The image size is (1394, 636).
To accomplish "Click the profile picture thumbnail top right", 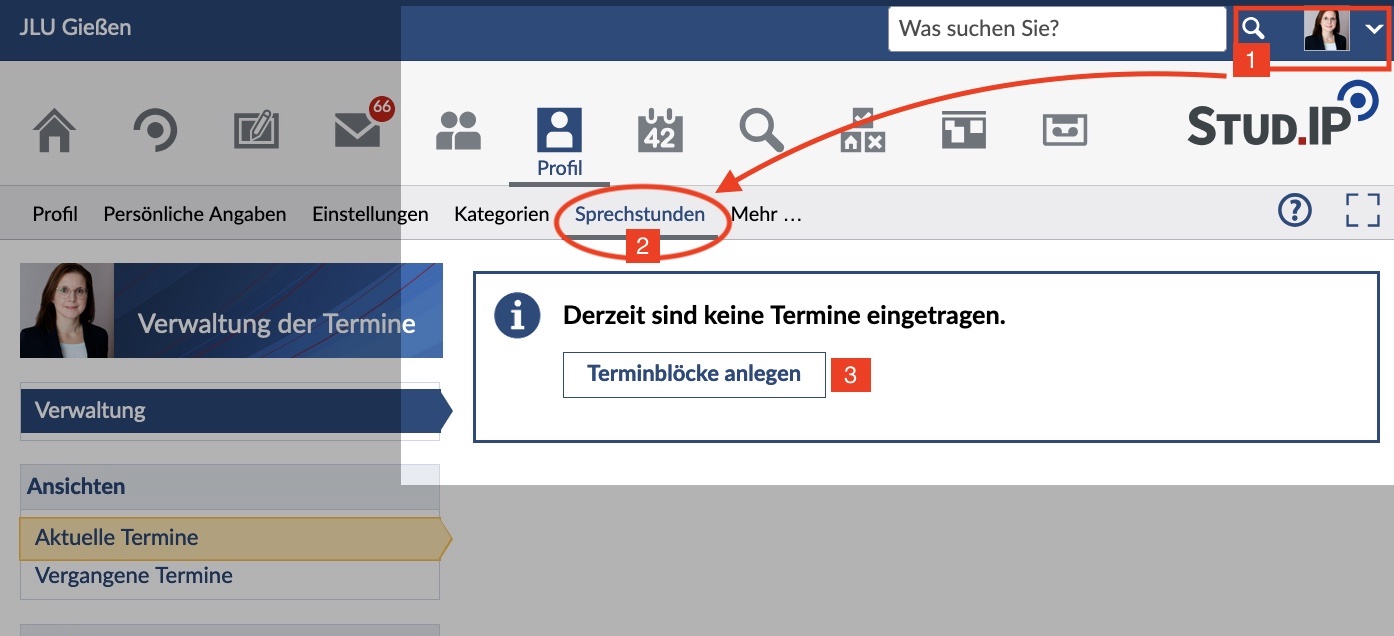I will tap(1326, 29).
